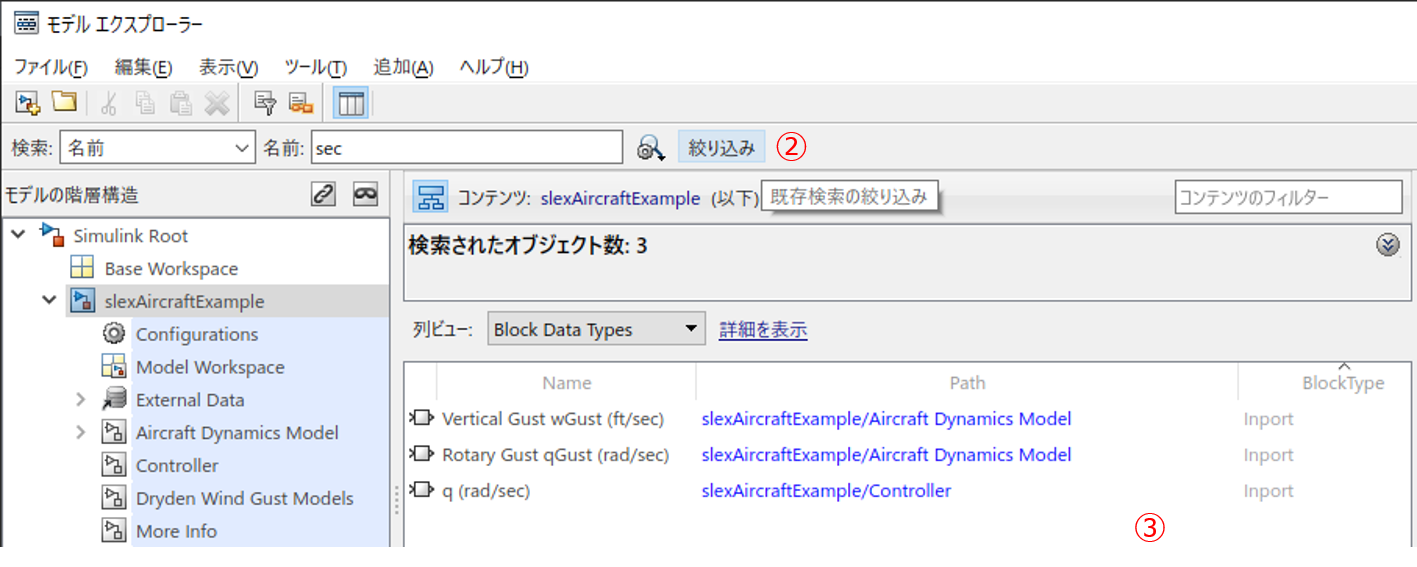Click the Open folder toolbar icon
This screenshot has height=567, width=1417.
coord(64,102)
